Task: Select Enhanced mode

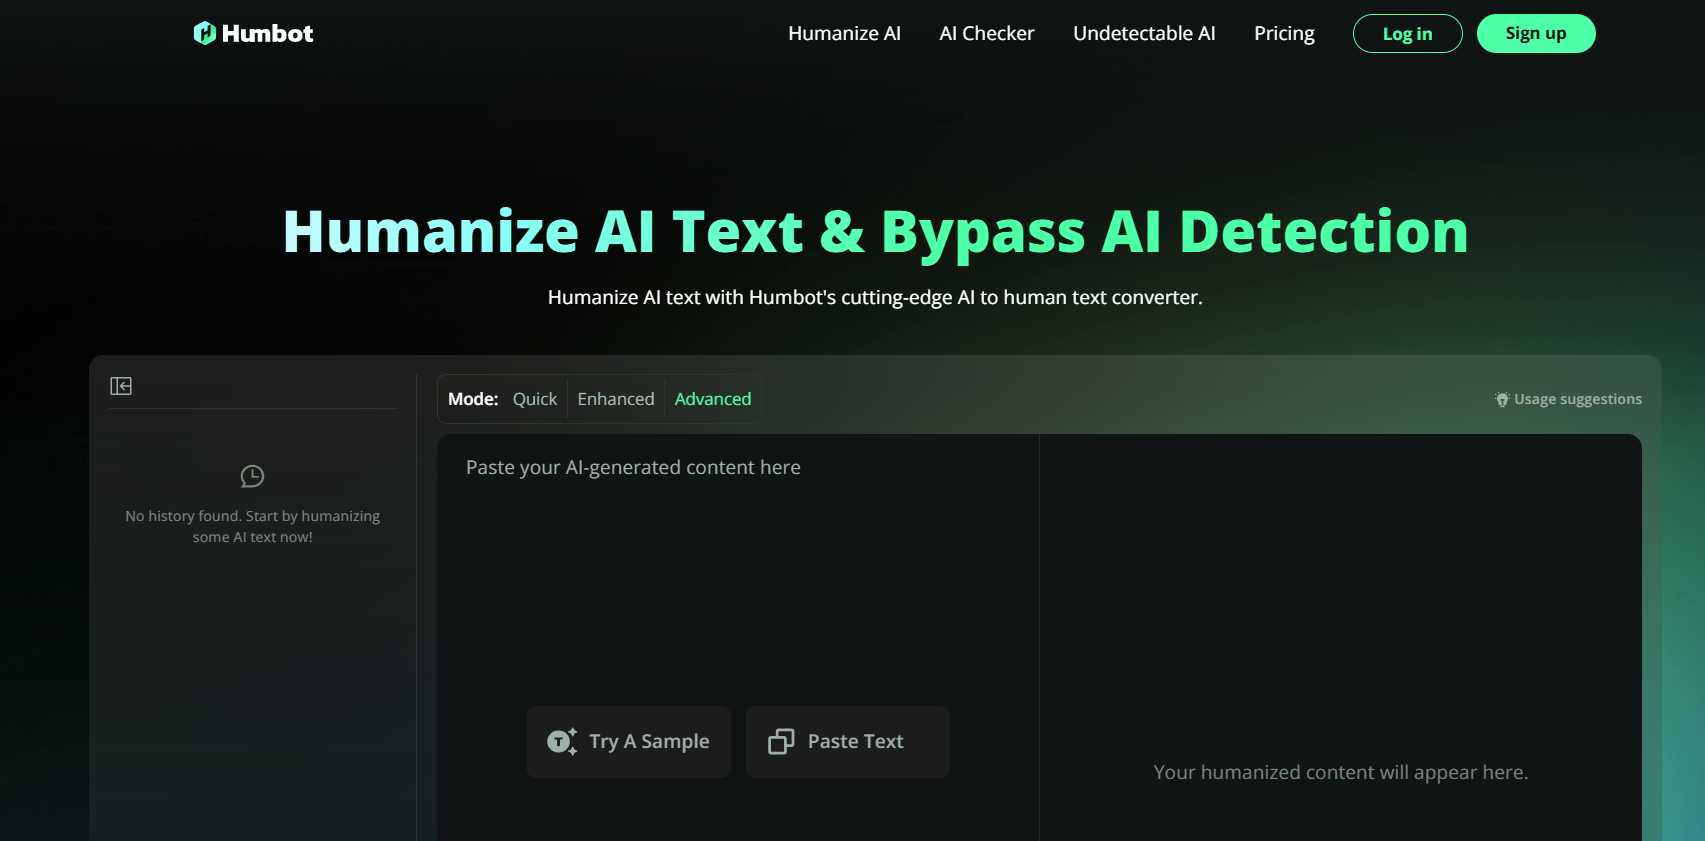Action: [616, 399]
